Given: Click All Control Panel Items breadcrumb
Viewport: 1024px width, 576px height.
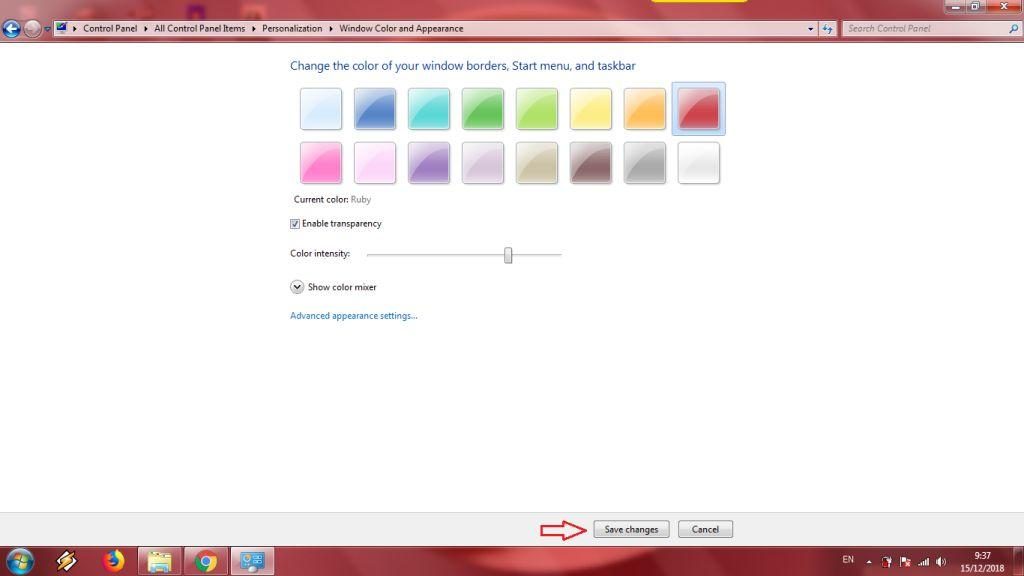Looking at the screenshot, I should coord(199,29).
